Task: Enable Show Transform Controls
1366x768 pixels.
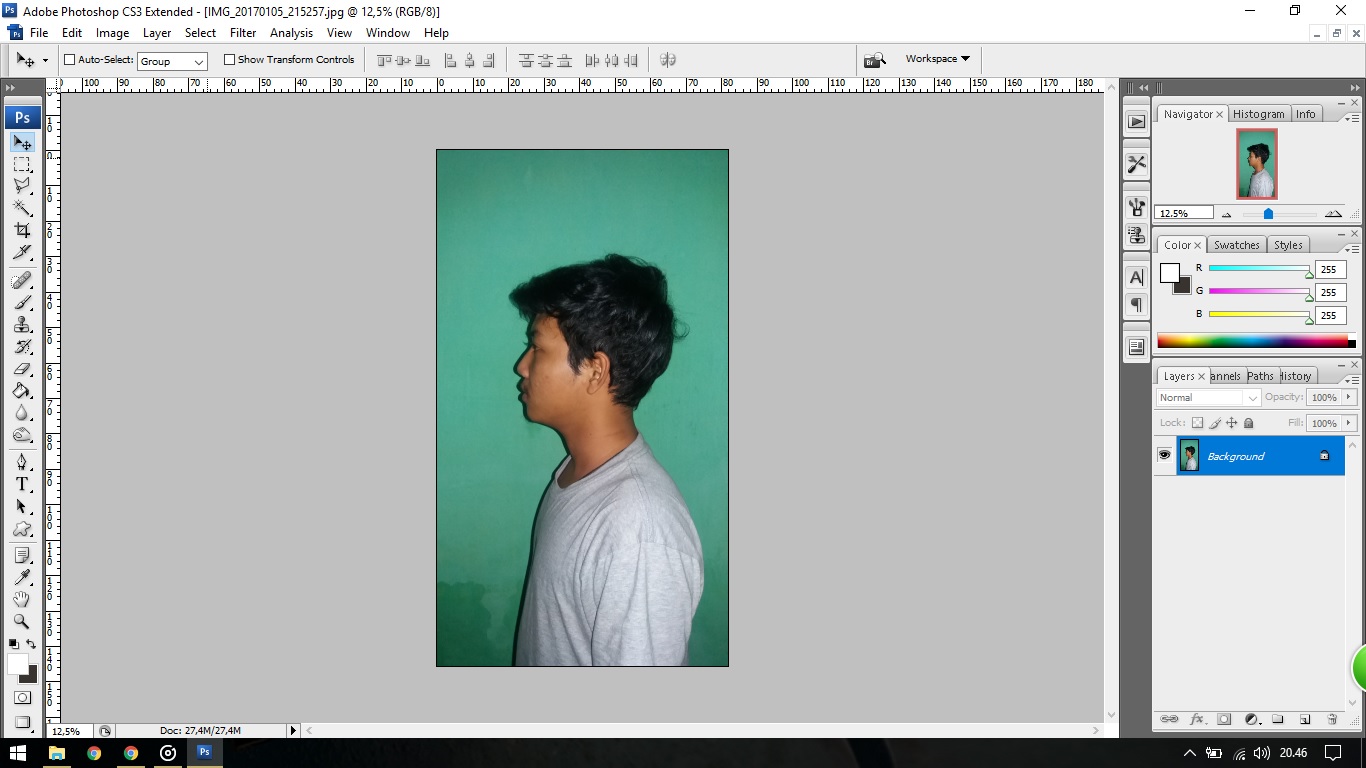Action: [x=230, y=59]
